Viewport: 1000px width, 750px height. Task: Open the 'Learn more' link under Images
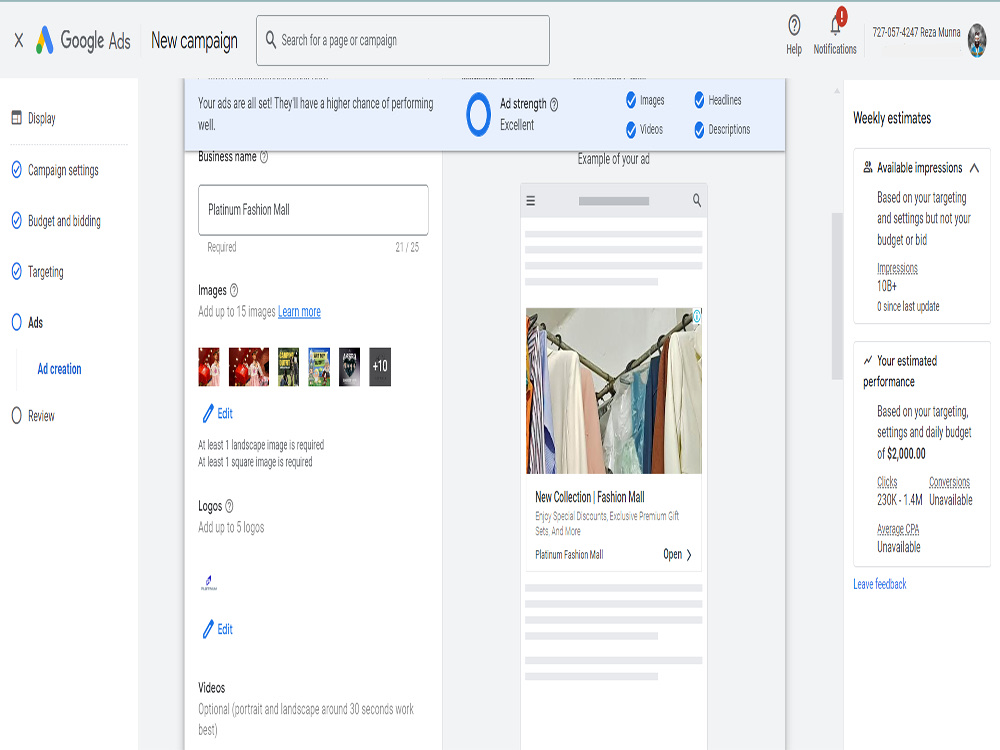(299, 312)
